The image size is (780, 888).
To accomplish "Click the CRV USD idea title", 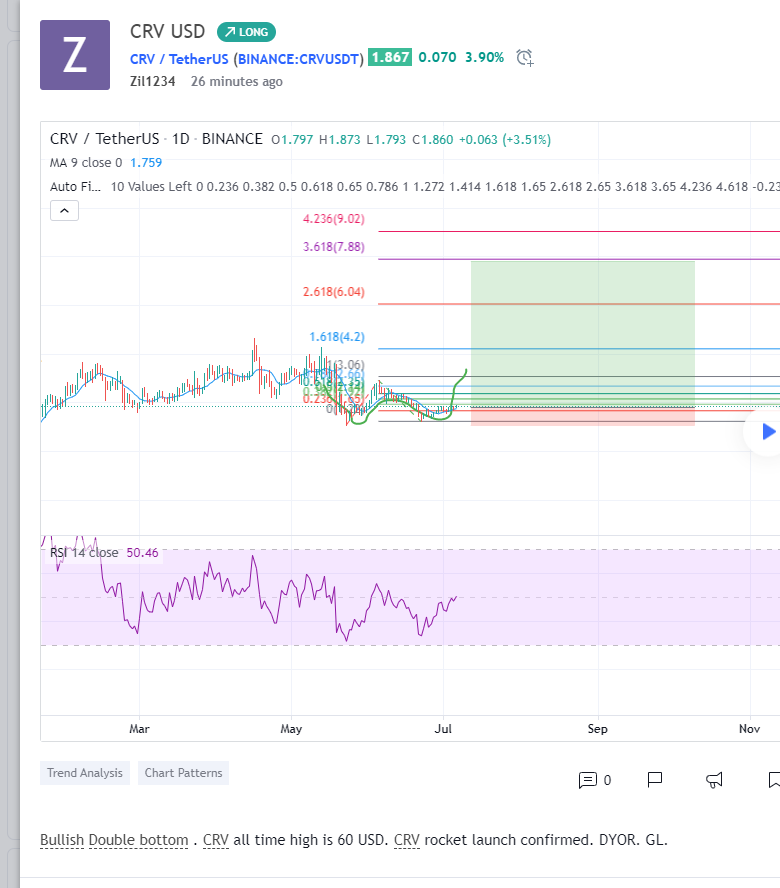I will pyautogui.click(x=167, y=32).
